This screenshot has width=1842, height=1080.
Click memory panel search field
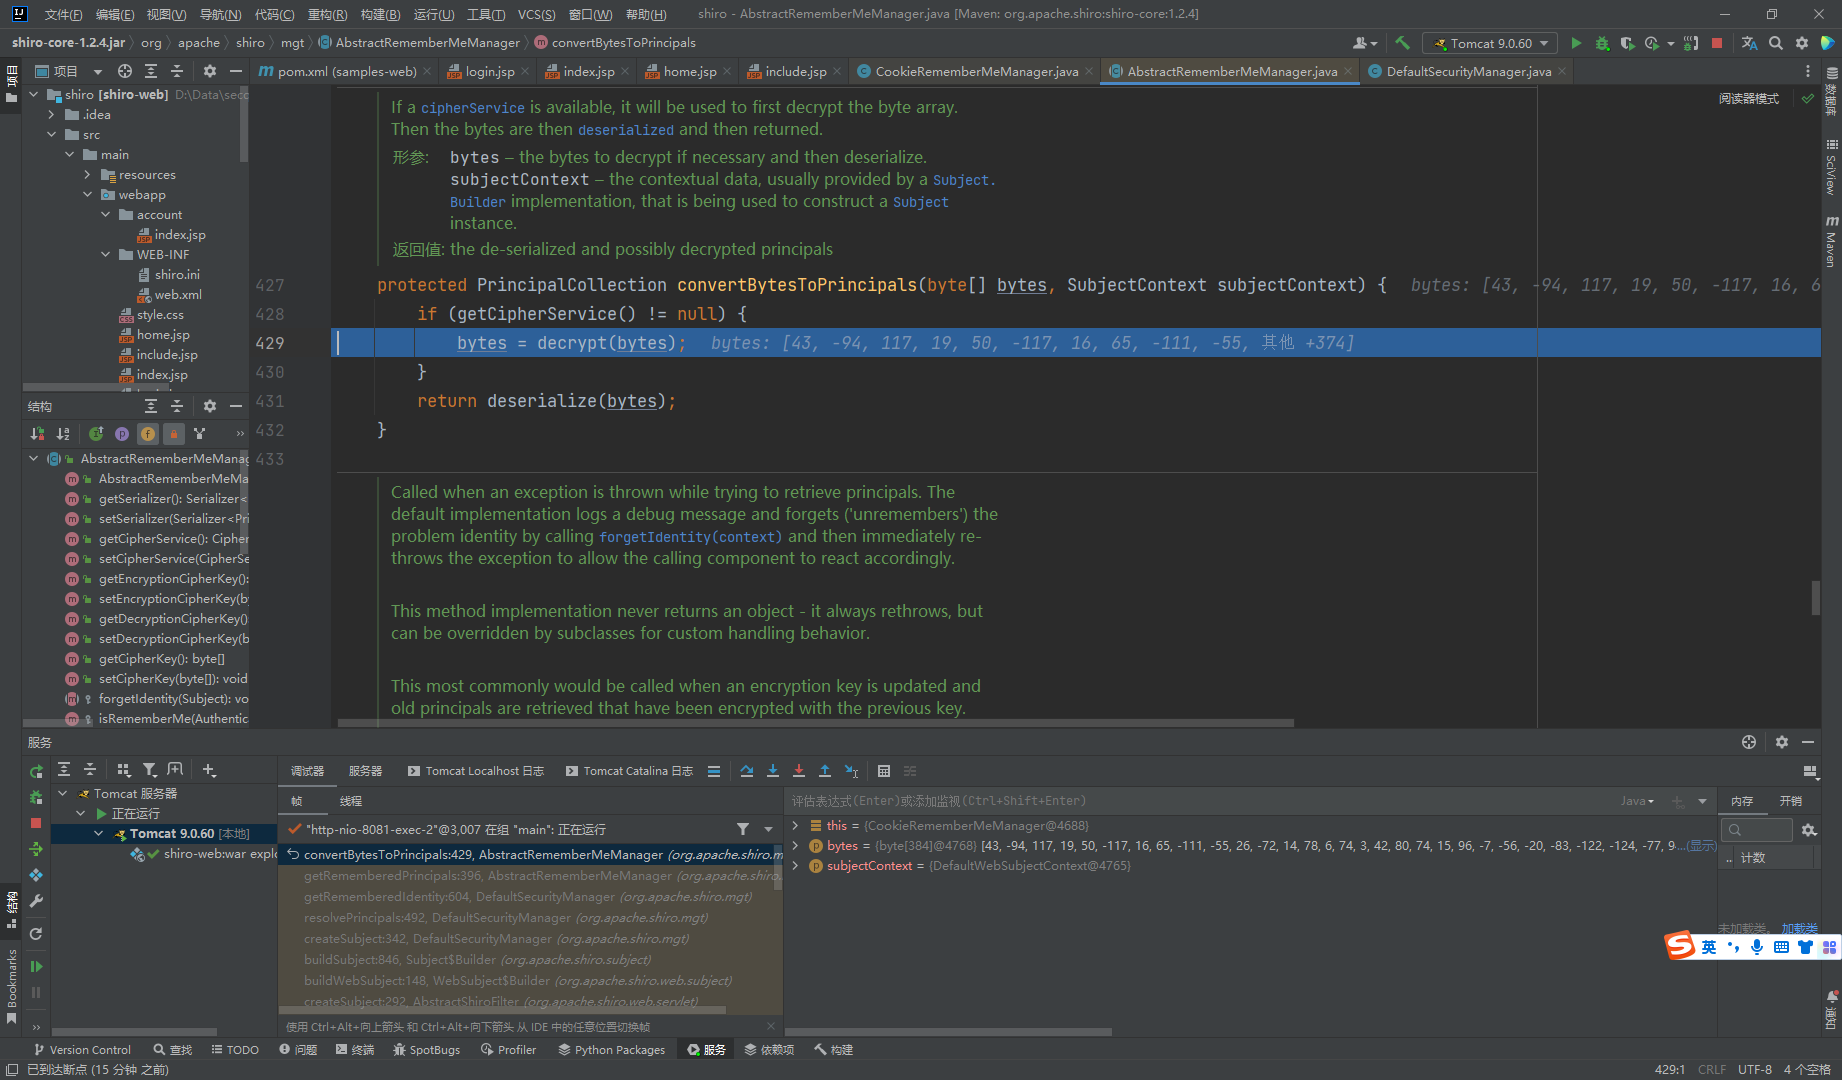[1757, 830]
